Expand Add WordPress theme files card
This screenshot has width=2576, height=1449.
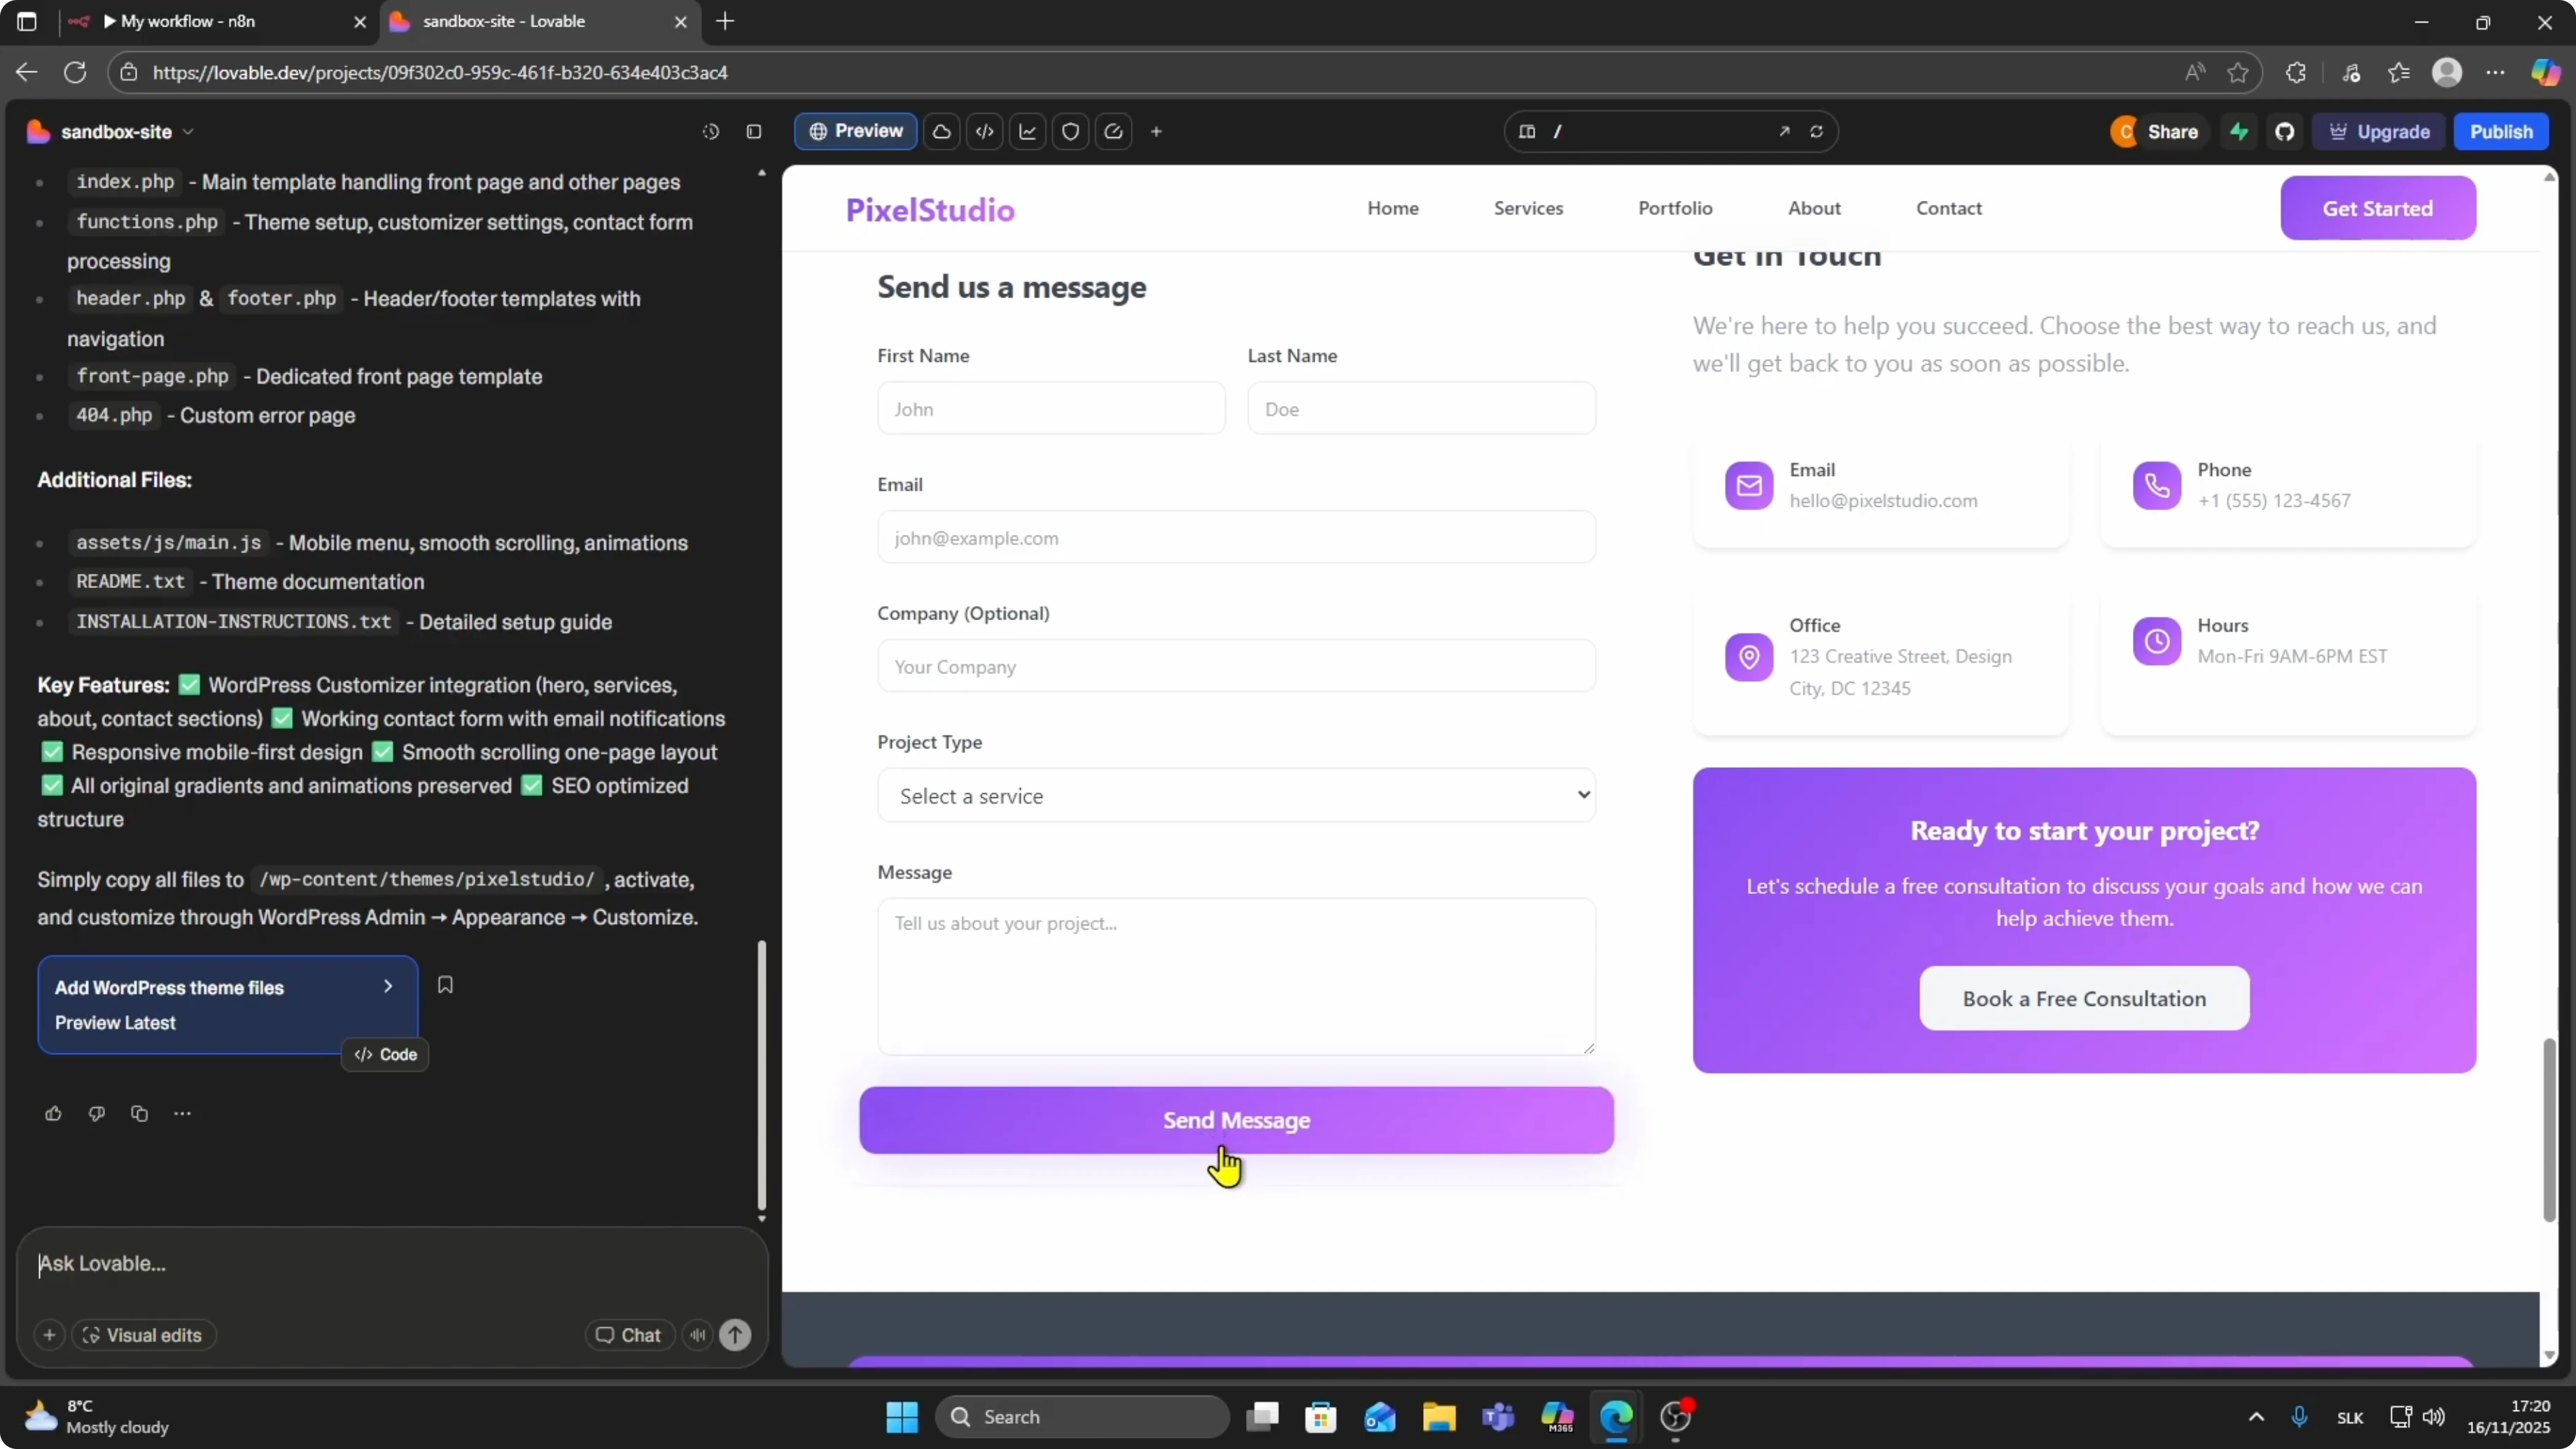[388, 987]
